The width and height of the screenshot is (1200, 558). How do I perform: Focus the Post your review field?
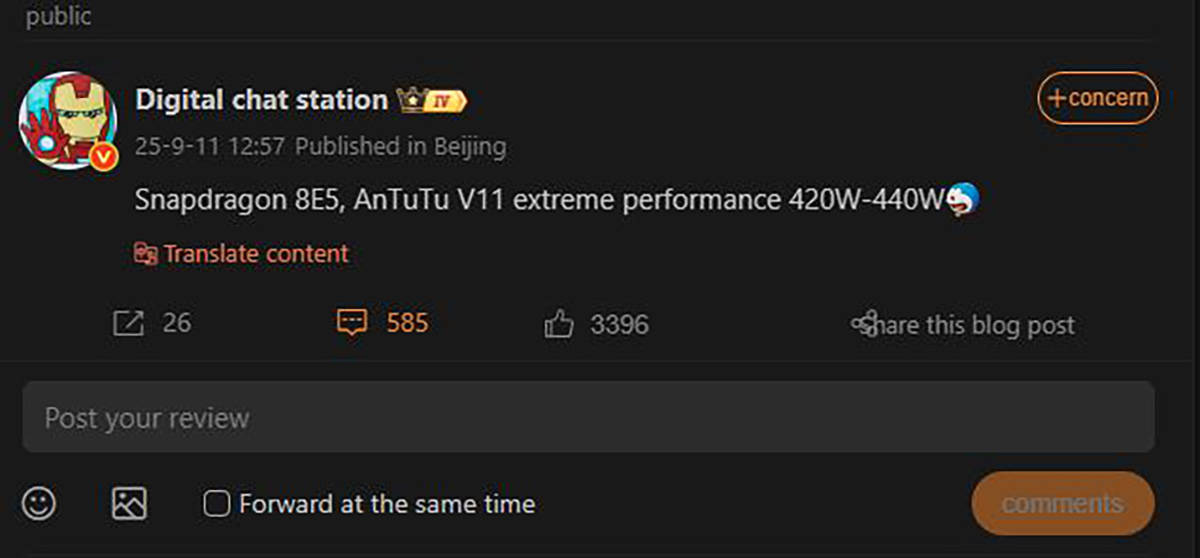[588, 417]
